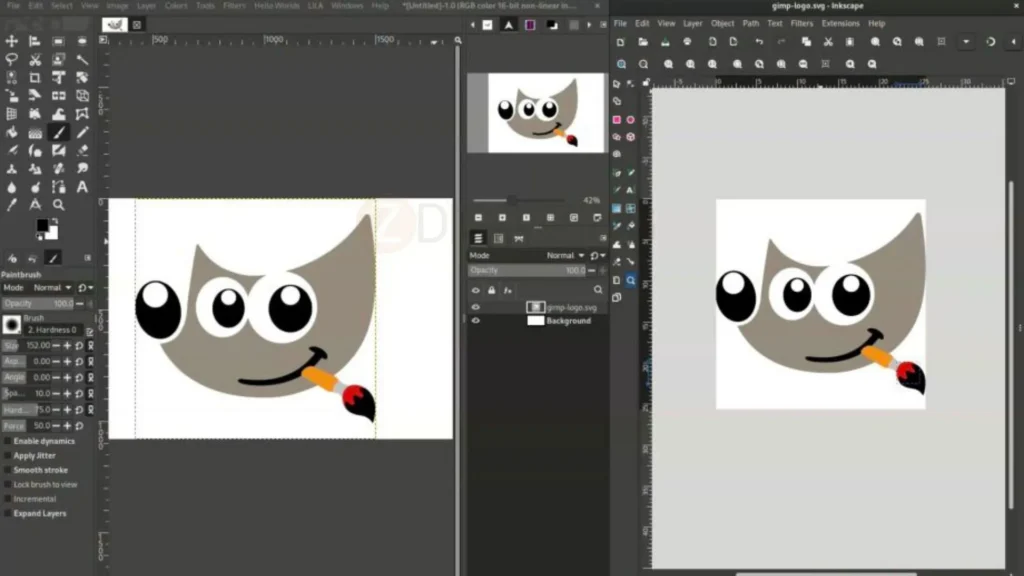Click the Inkscape New document icon

[620, 42]
